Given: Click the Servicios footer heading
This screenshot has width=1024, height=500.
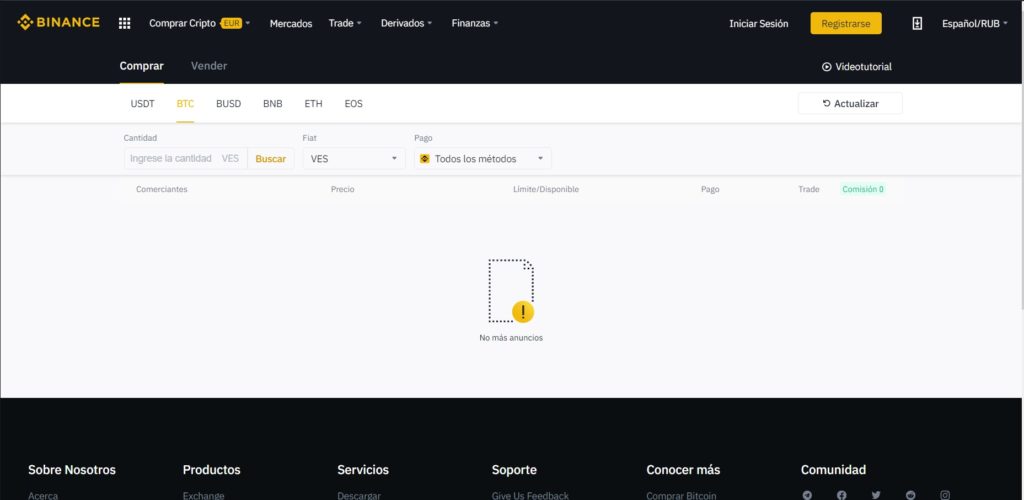Looking at the screenshot, I should pyautogui.click(x=363, y=470).
